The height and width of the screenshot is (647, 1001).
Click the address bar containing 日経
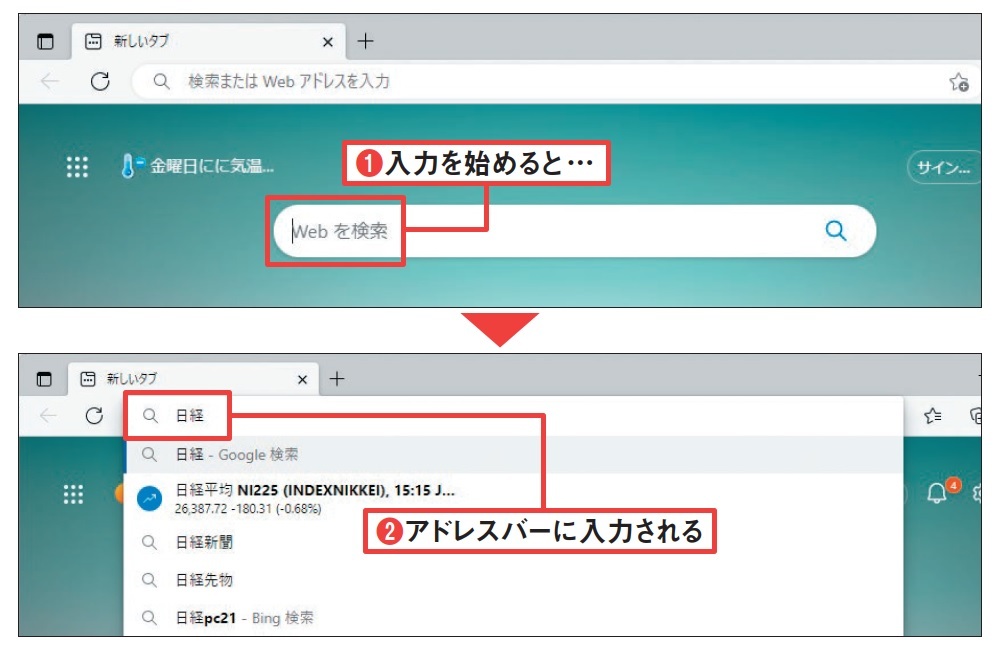coord(513,416)
